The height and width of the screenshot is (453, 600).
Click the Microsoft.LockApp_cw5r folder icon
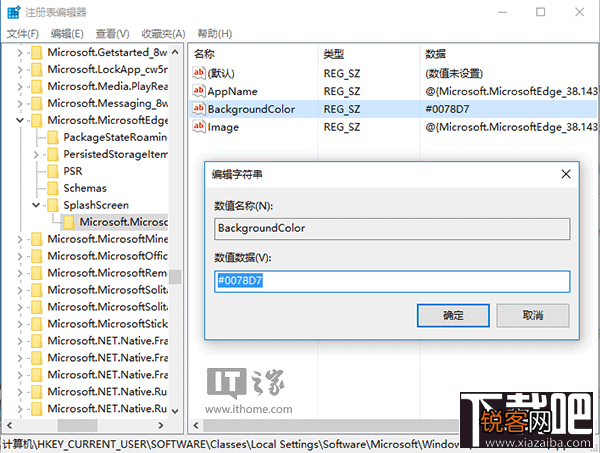pos(37,69)
